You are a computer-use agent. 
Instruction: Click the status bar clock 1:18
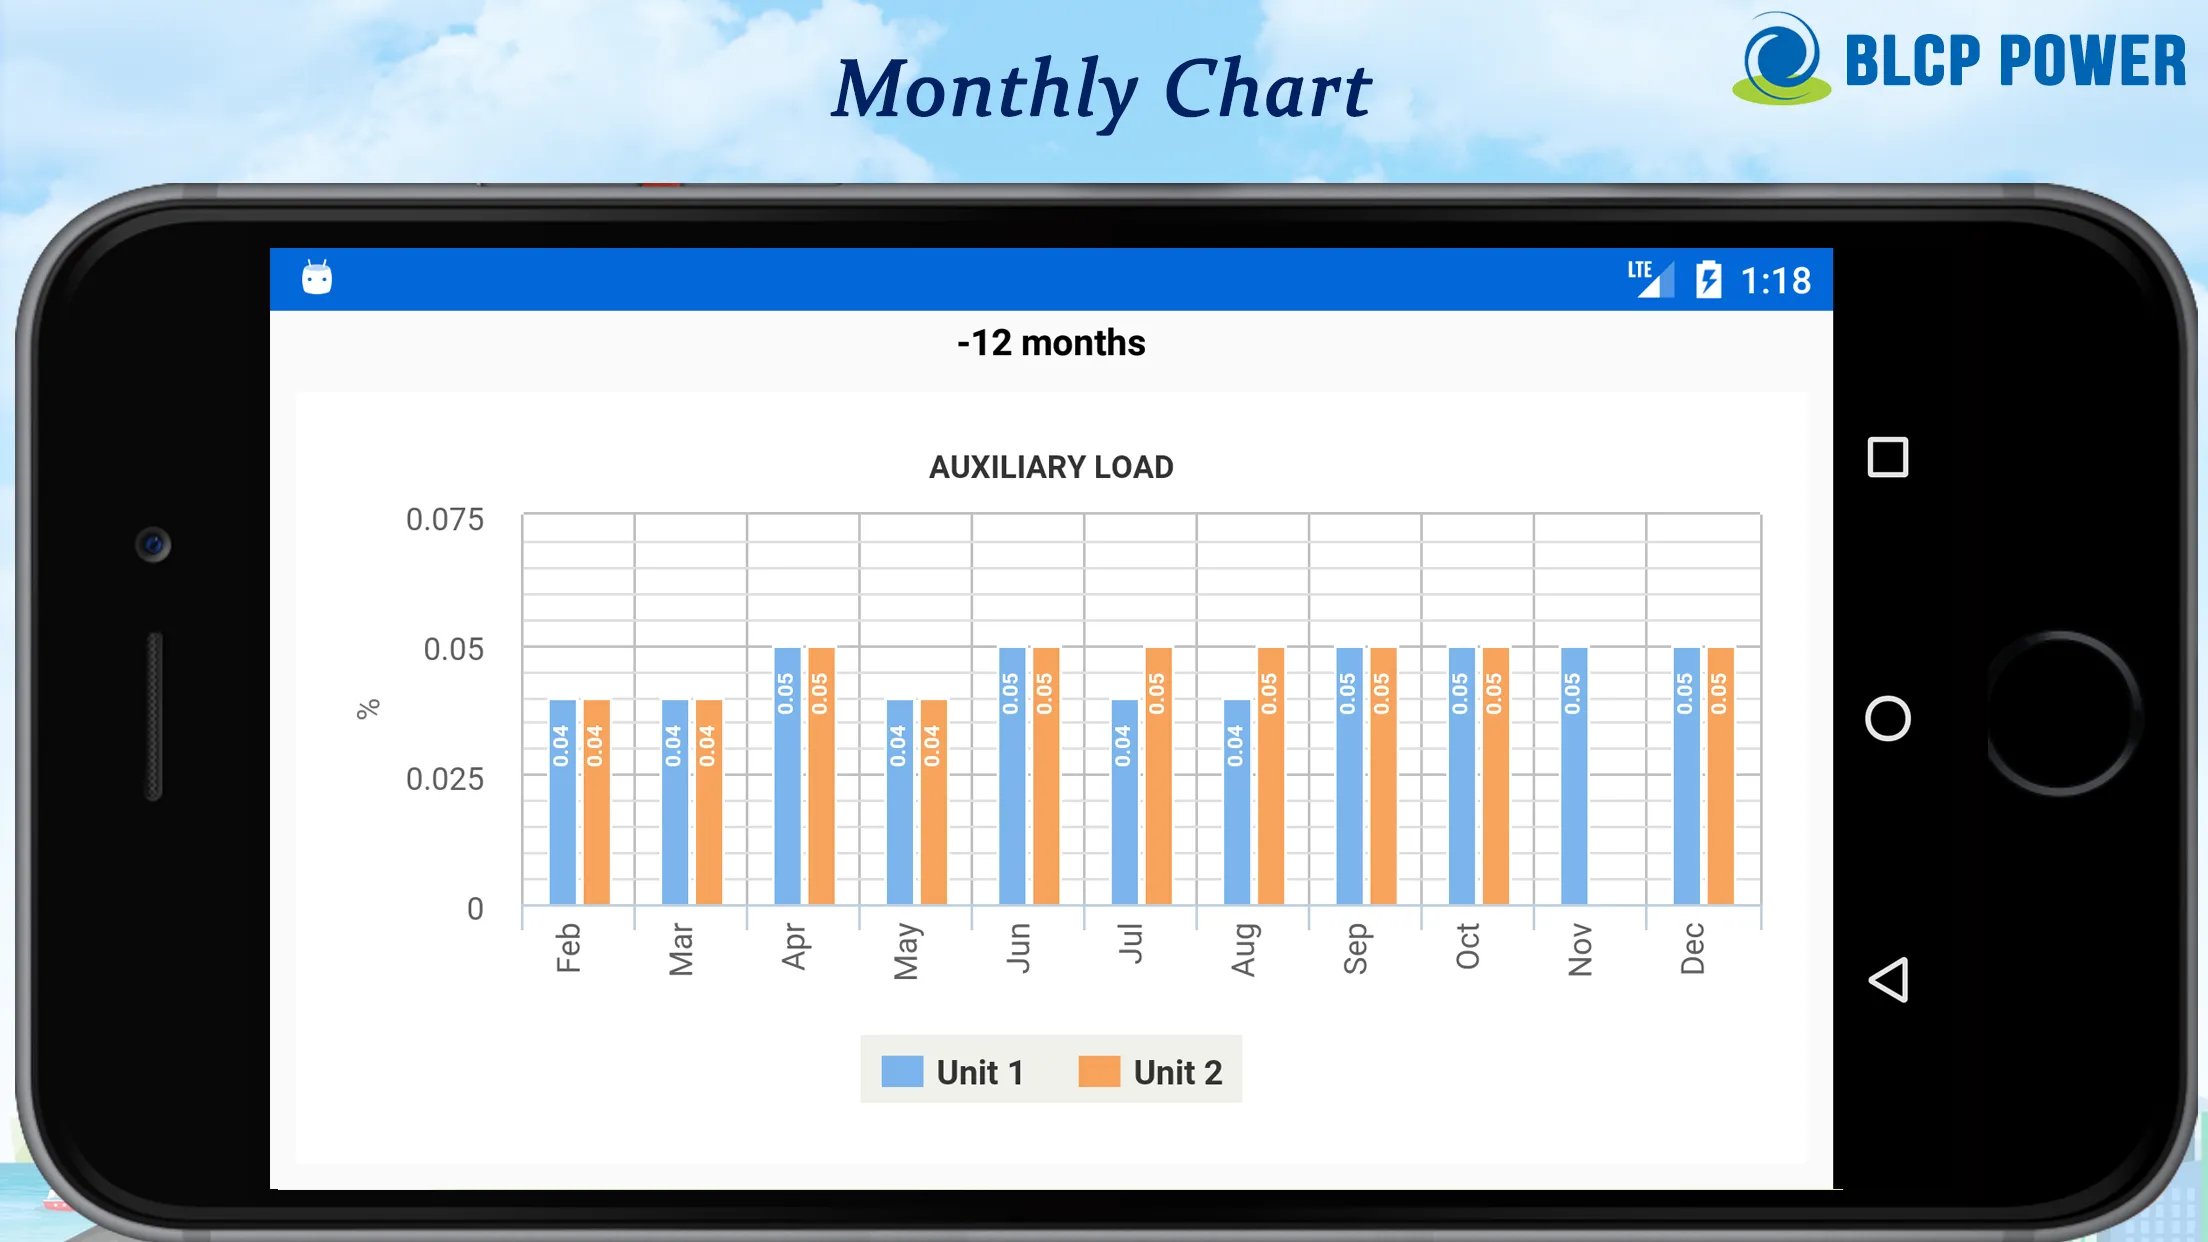coord(1776,280)
